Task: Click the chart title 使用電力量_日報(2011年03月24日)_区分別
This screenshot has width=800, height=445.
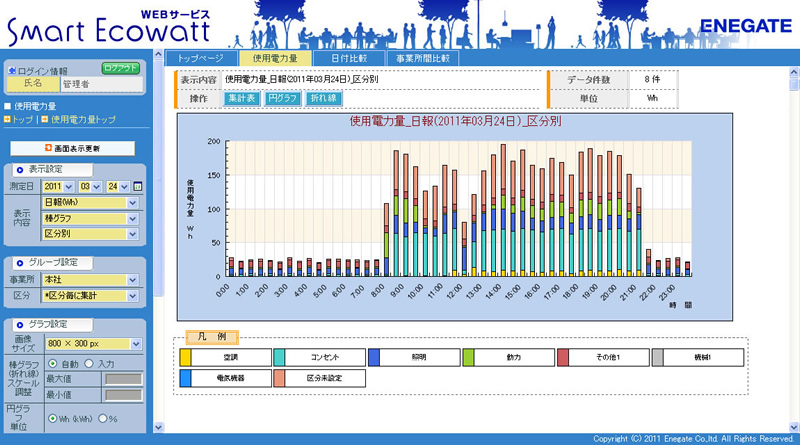Action: coord(455,121)
